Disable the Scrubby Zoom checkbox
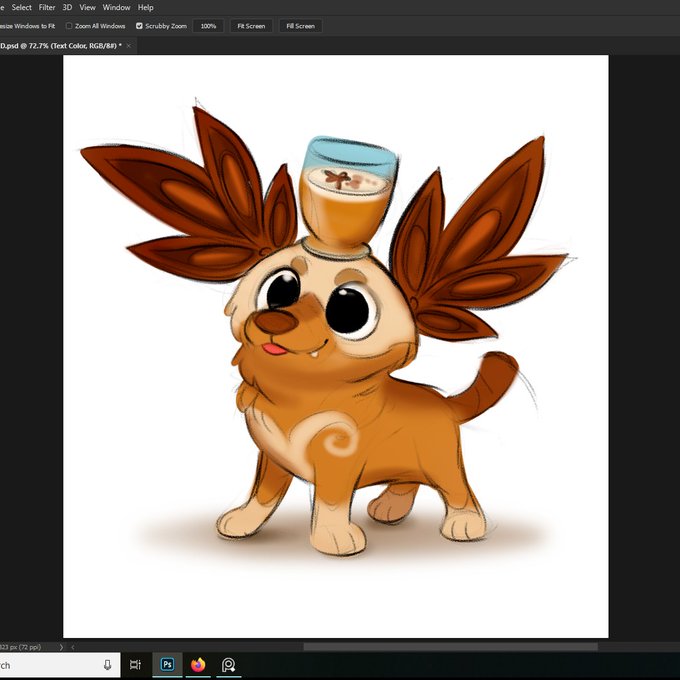680x680 pixels. (139, 26)
